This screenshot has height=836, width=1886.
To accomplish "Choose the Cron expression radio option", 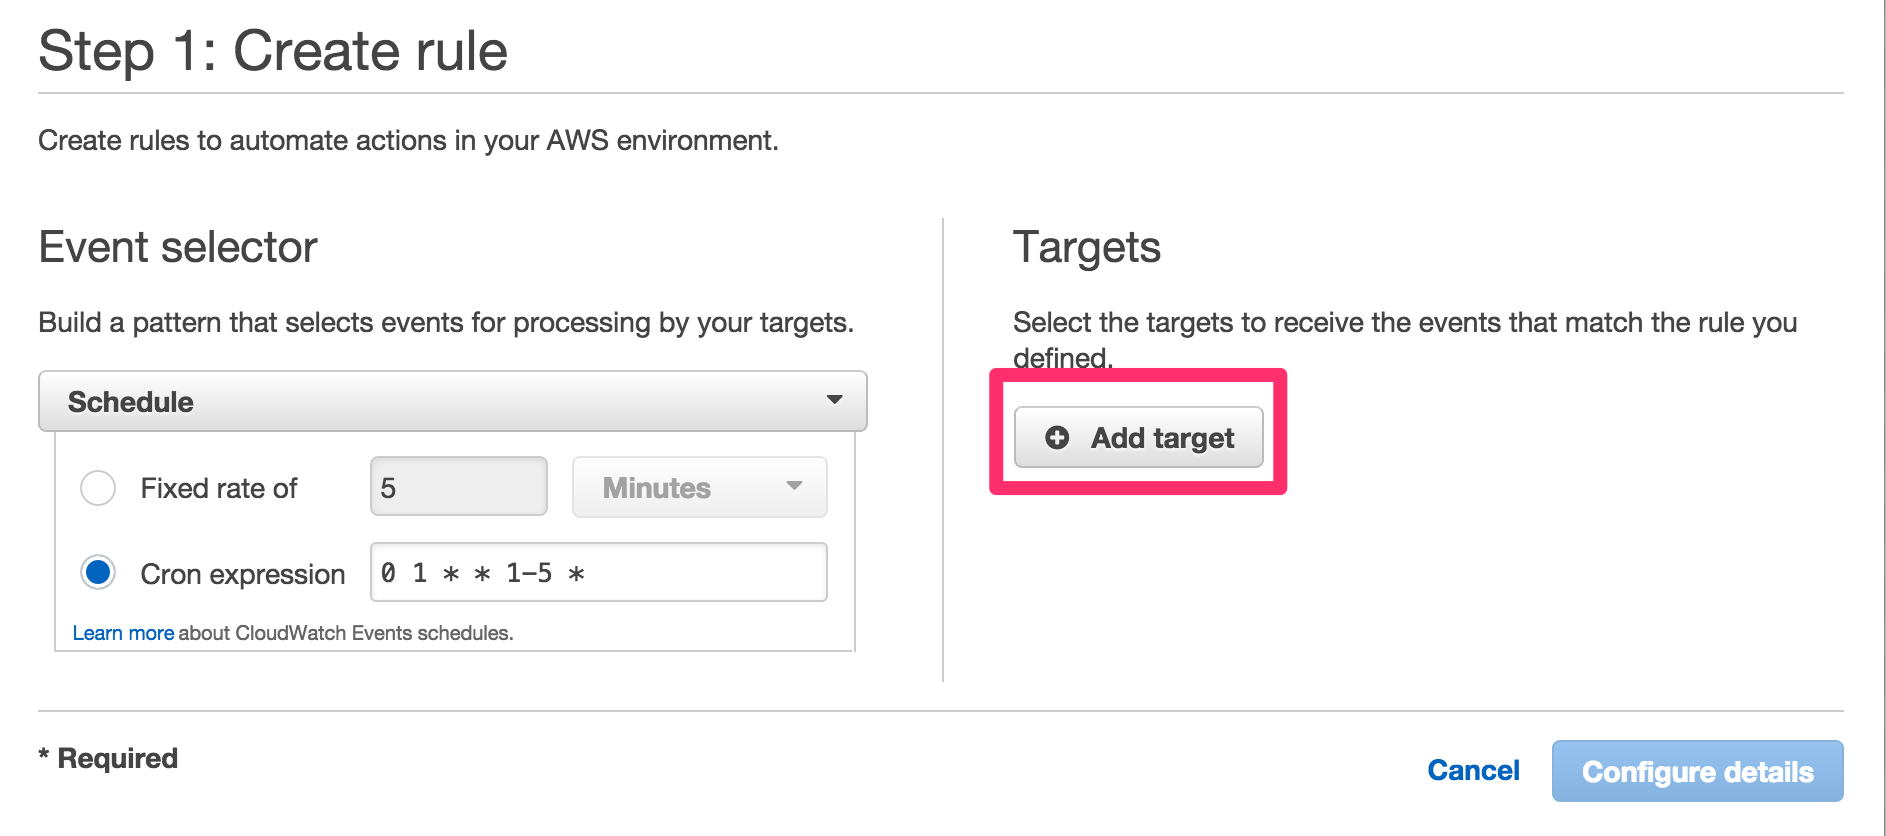I will [x=97, y=573].
